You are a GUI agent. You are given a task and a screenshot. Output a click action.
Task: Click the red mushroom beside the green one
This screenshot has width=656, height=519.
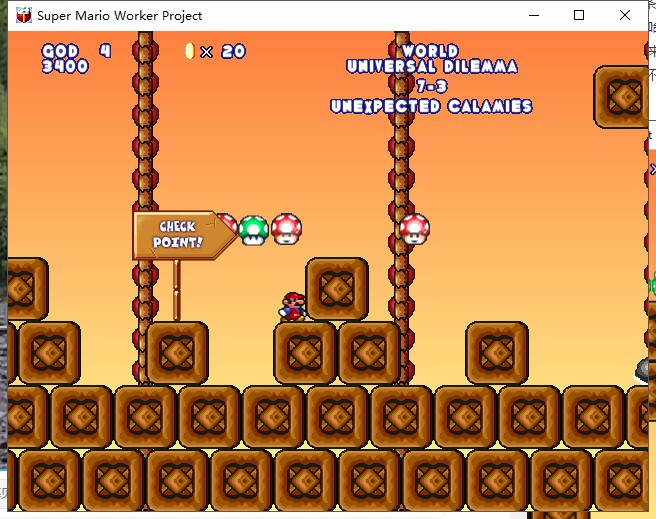pos(287,229)
